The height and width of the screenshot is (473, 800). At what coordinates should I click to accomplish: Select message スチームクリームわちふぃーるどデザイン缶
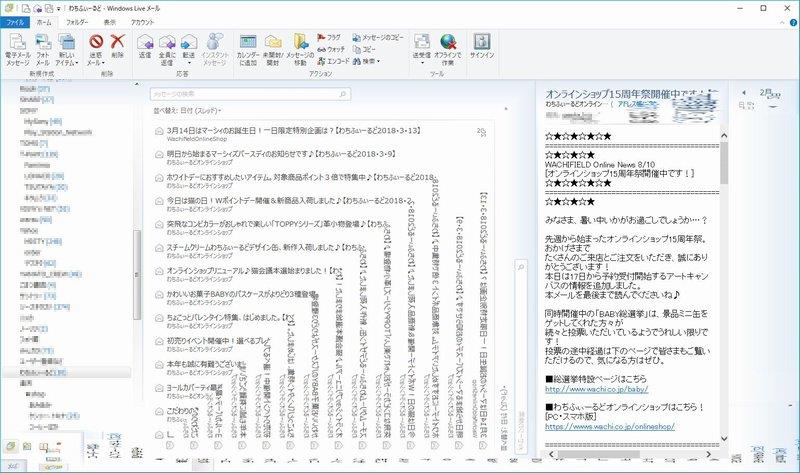(260, 251)
